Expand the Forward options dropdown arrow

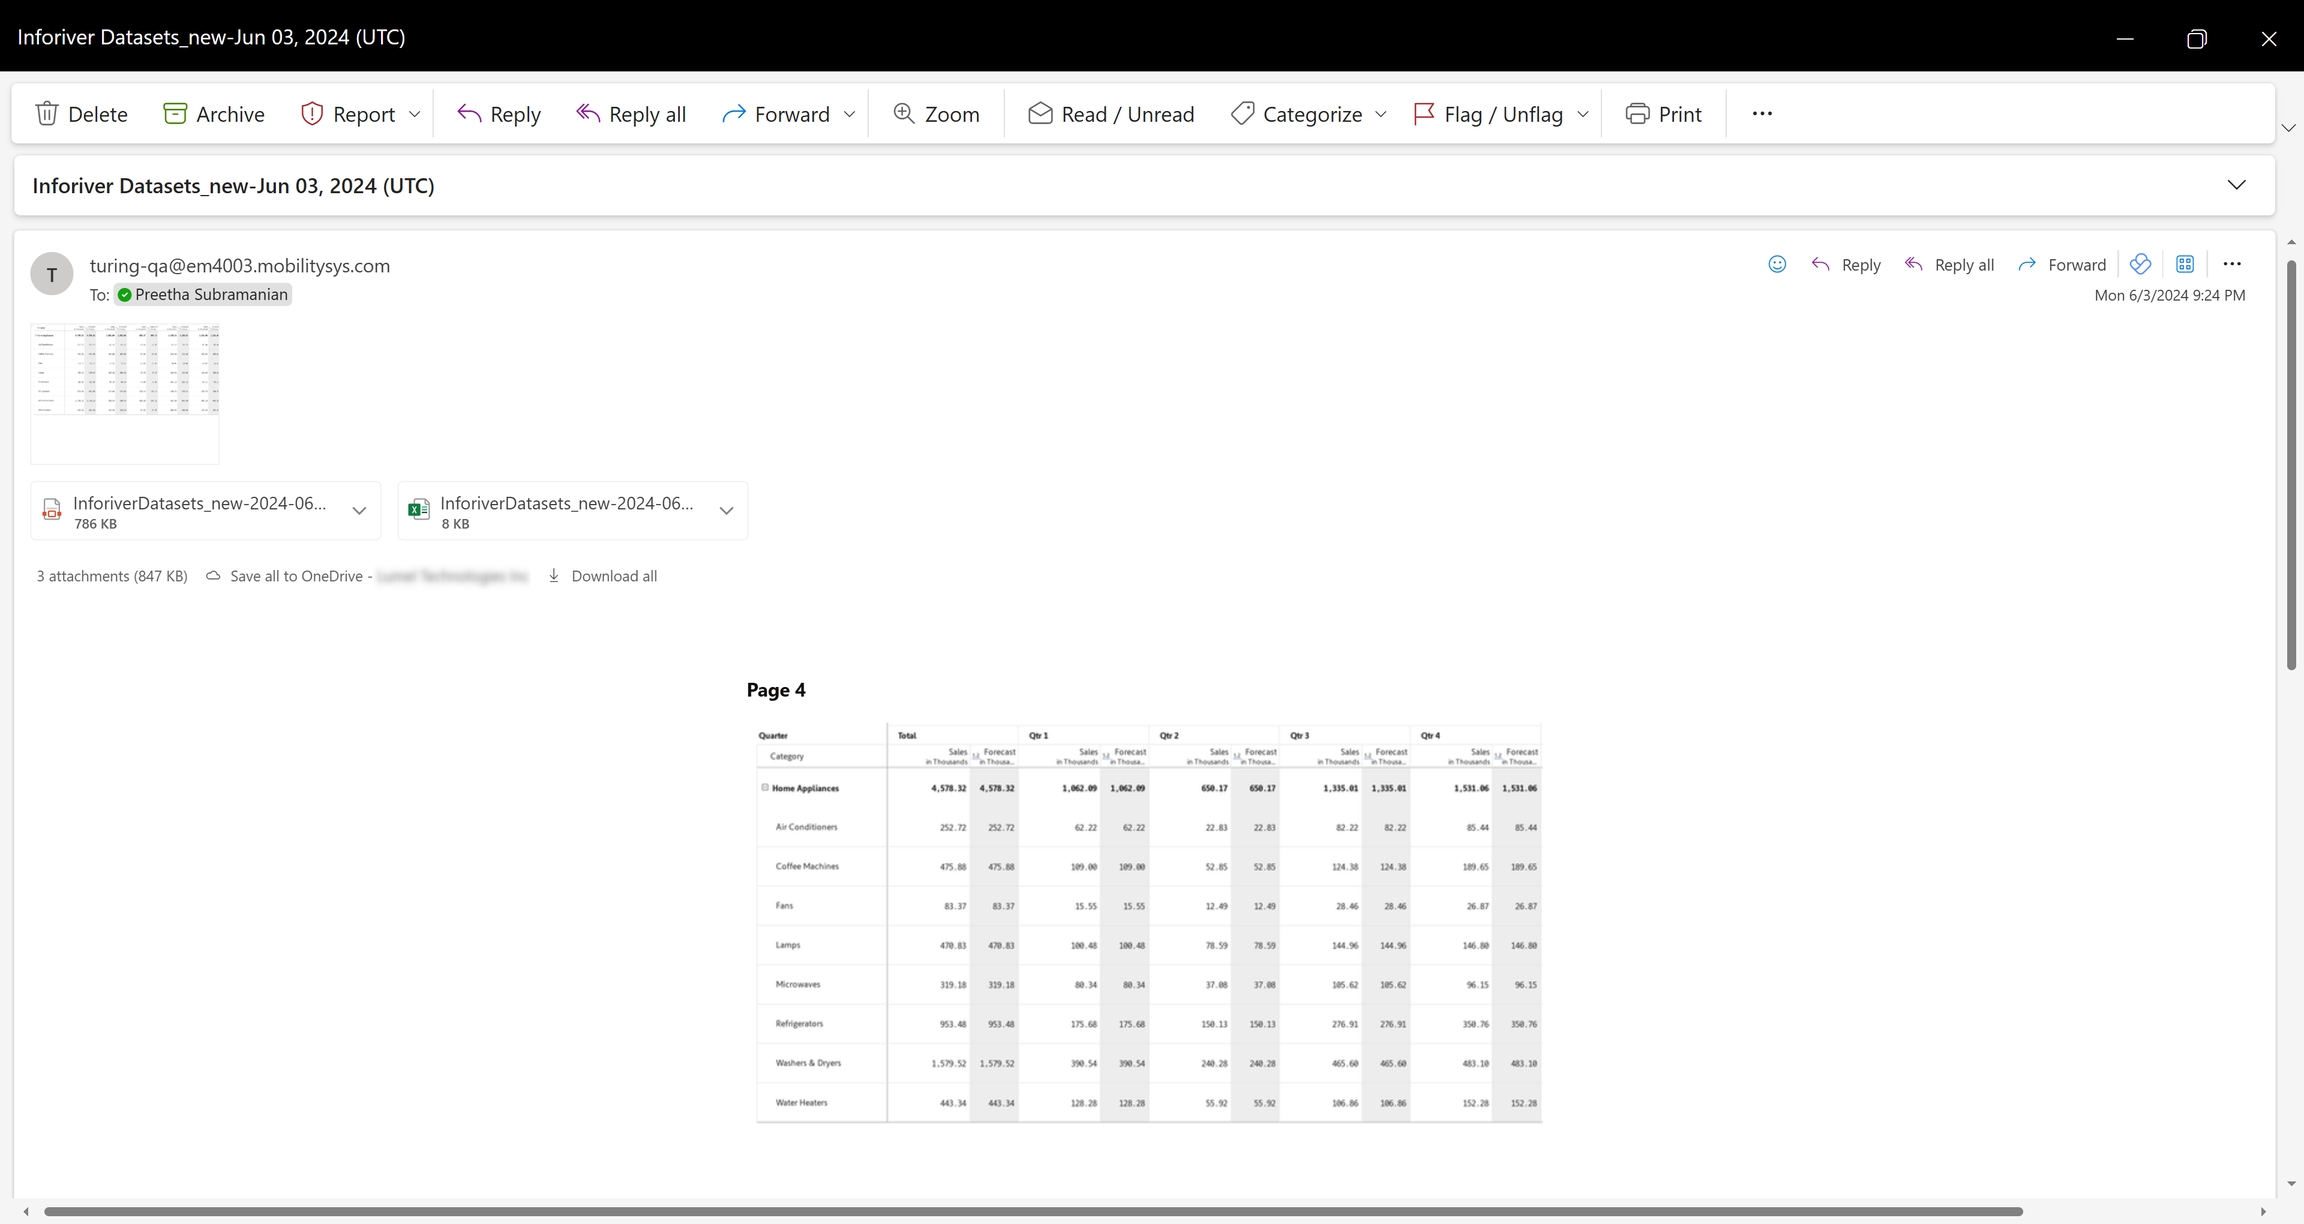coord(849,114)
